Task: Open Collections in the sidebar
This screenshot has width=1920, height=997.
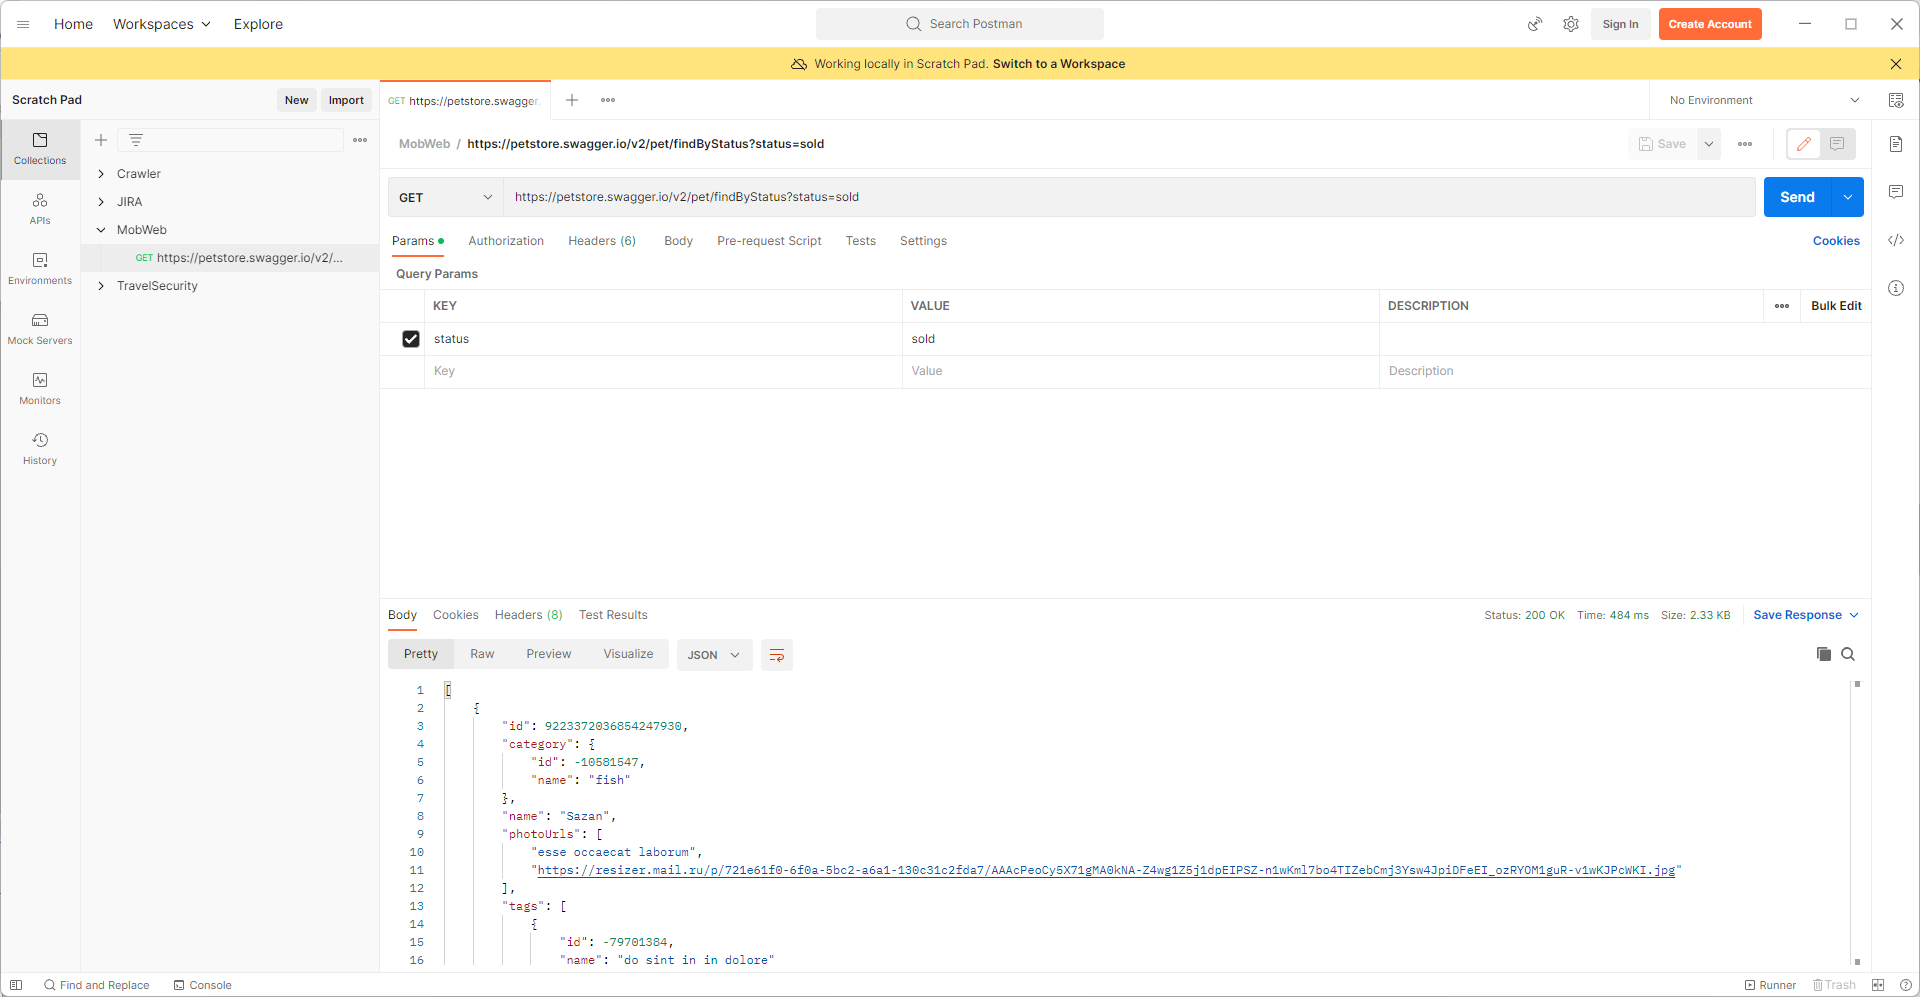Action: (40, 149)
